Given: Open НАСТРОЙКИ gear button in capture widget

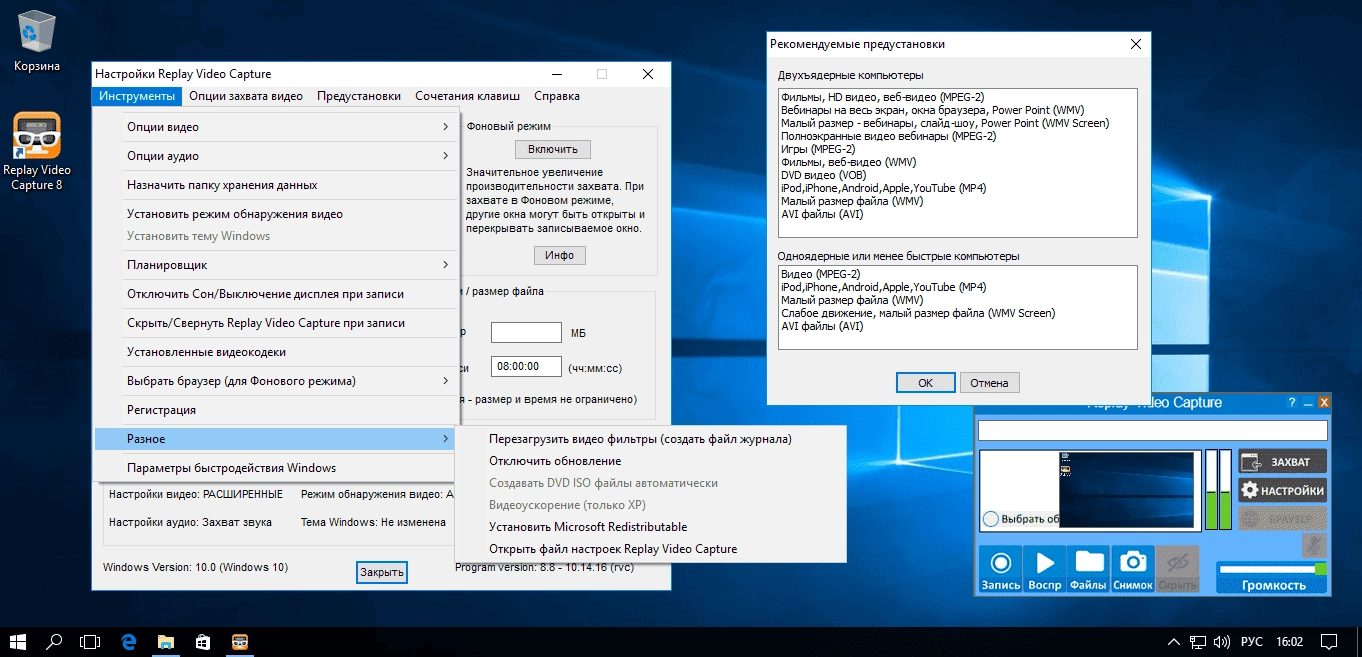Looking at the screenshot, I should coord(1283,490).
